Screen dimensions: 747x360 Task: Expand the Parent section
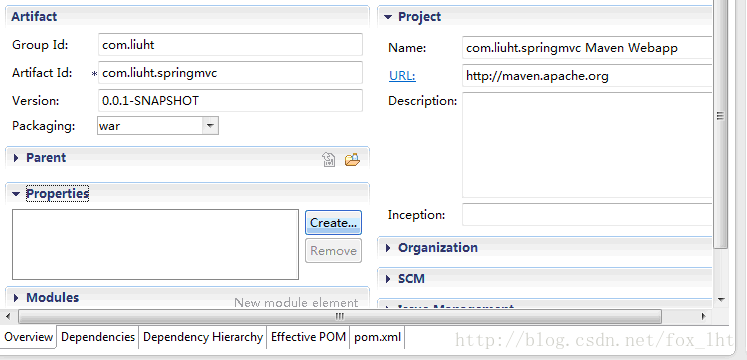tap(16, 158)
